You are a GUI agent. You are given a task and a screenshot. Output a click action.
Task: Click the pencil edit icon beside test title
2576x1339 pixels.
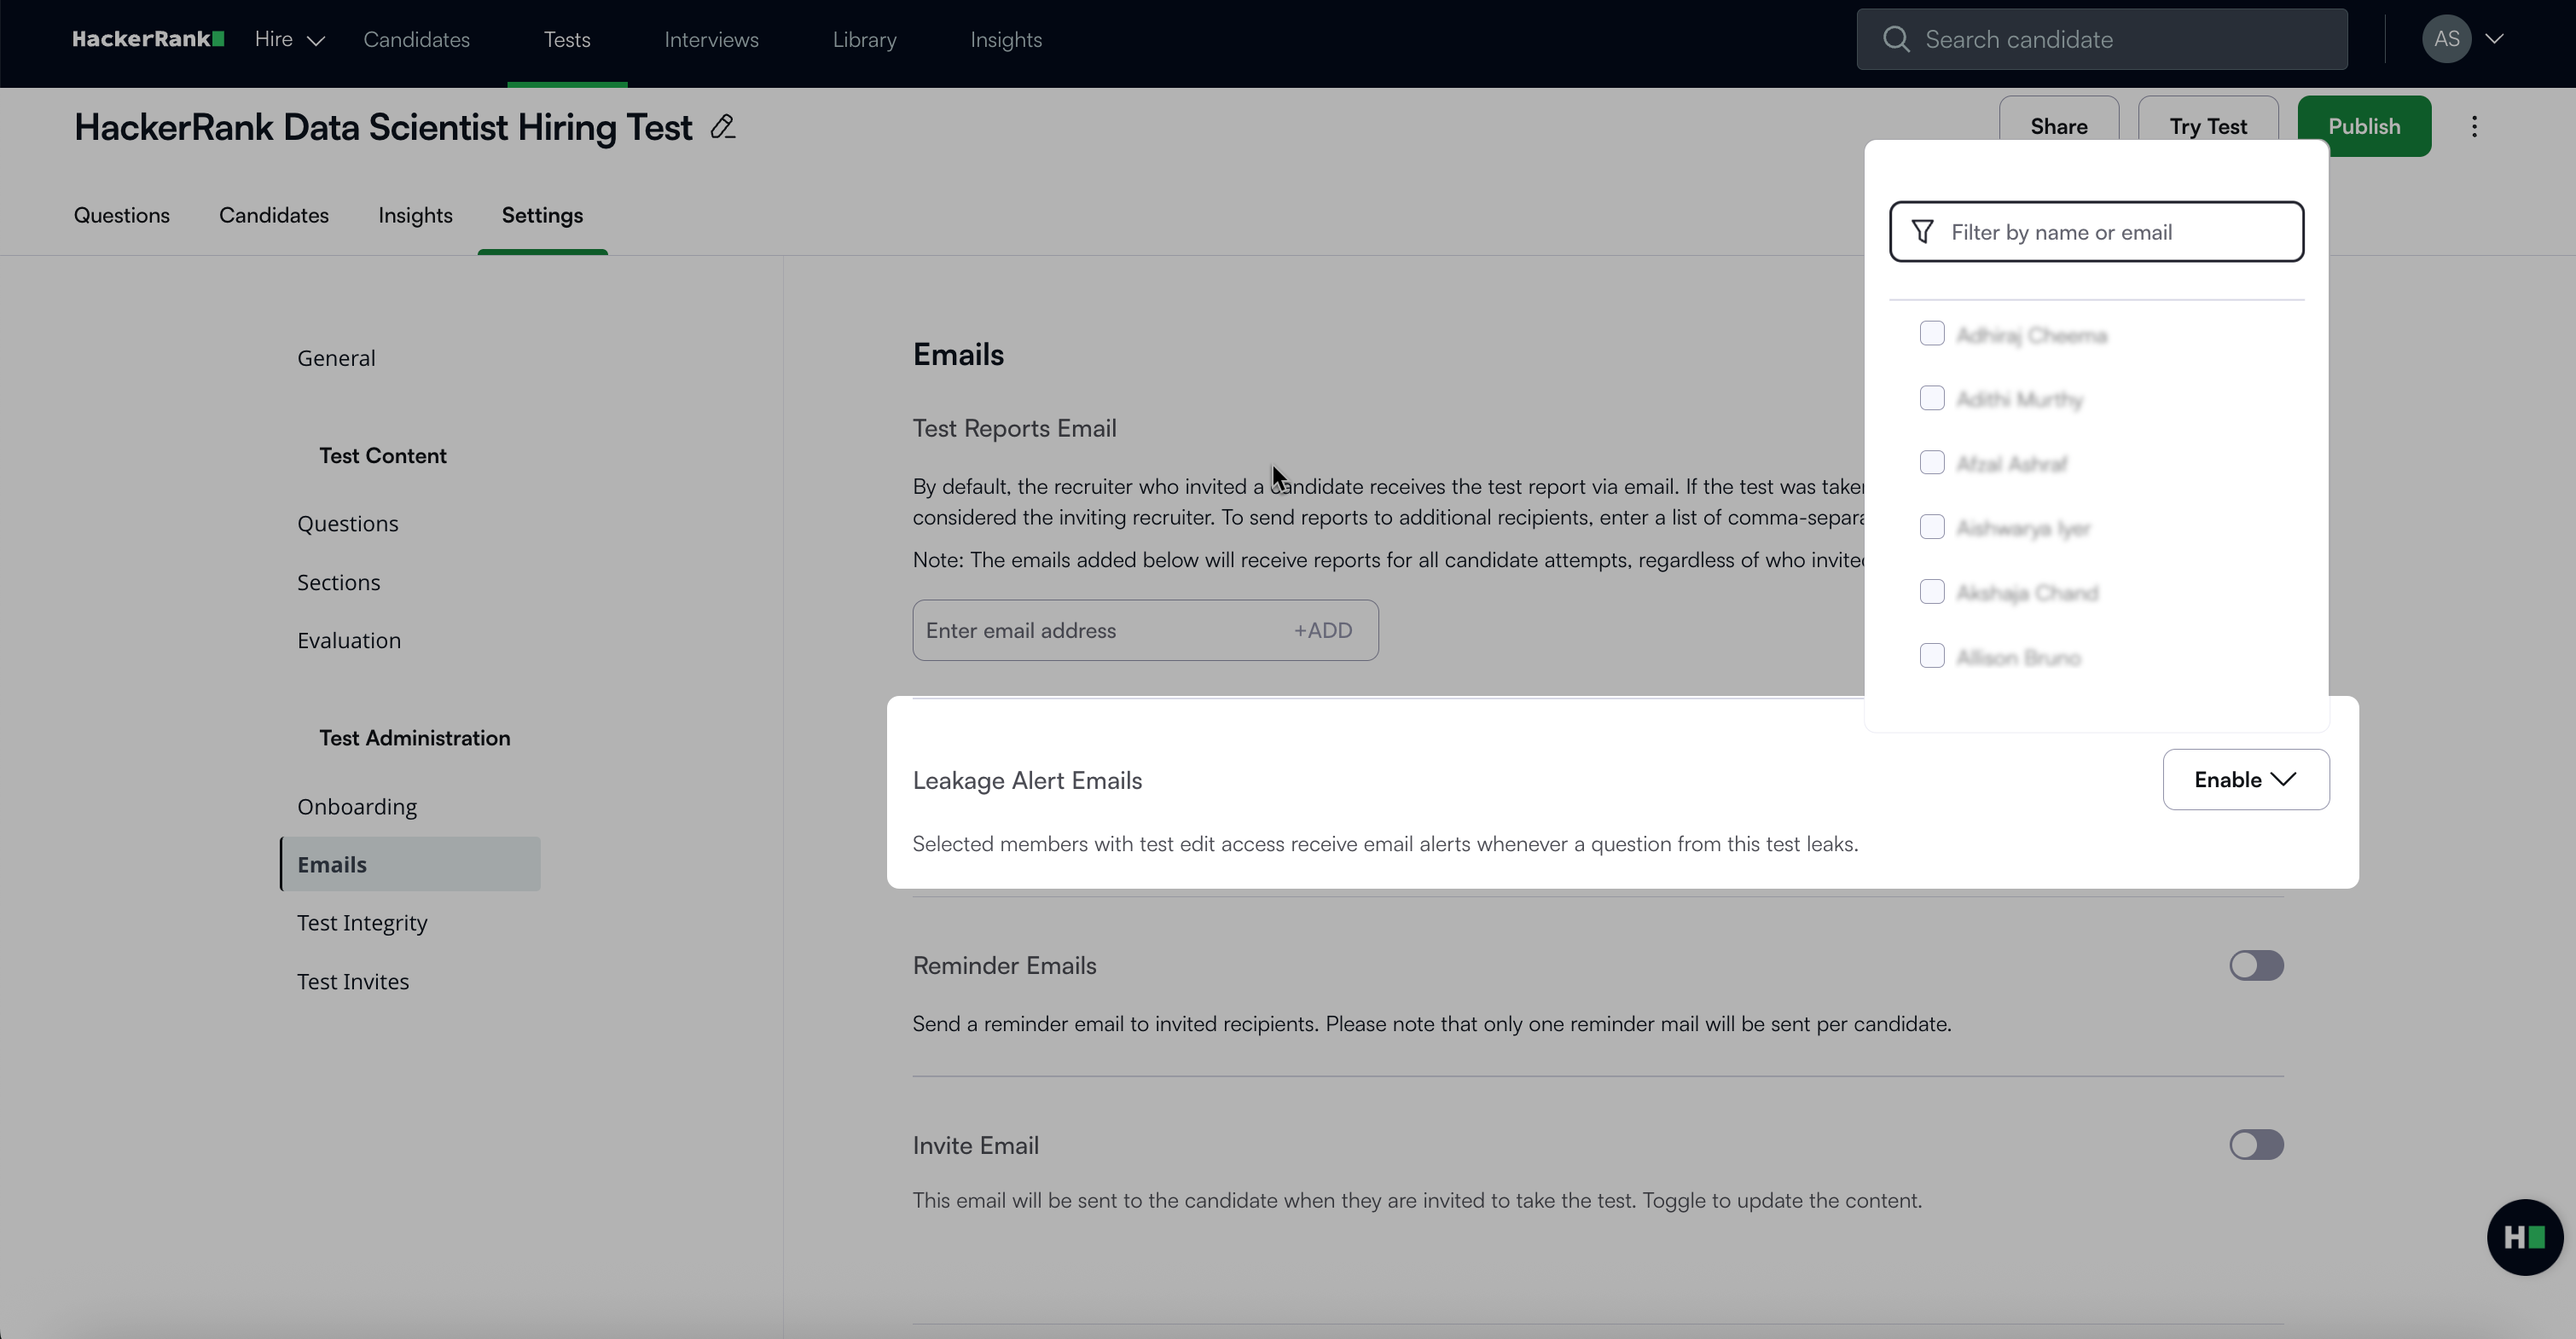click(722, 127)
